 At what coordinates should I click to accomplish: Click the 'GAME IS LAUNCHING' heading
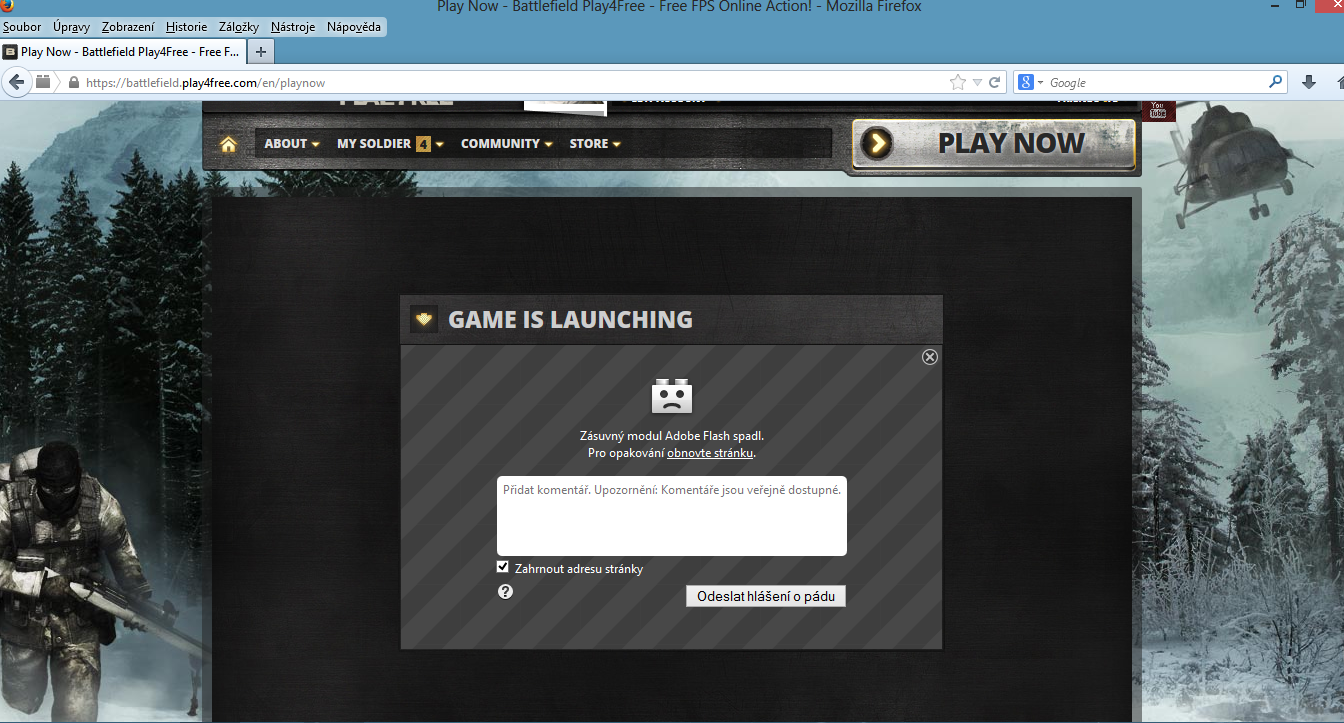(570, 320)
